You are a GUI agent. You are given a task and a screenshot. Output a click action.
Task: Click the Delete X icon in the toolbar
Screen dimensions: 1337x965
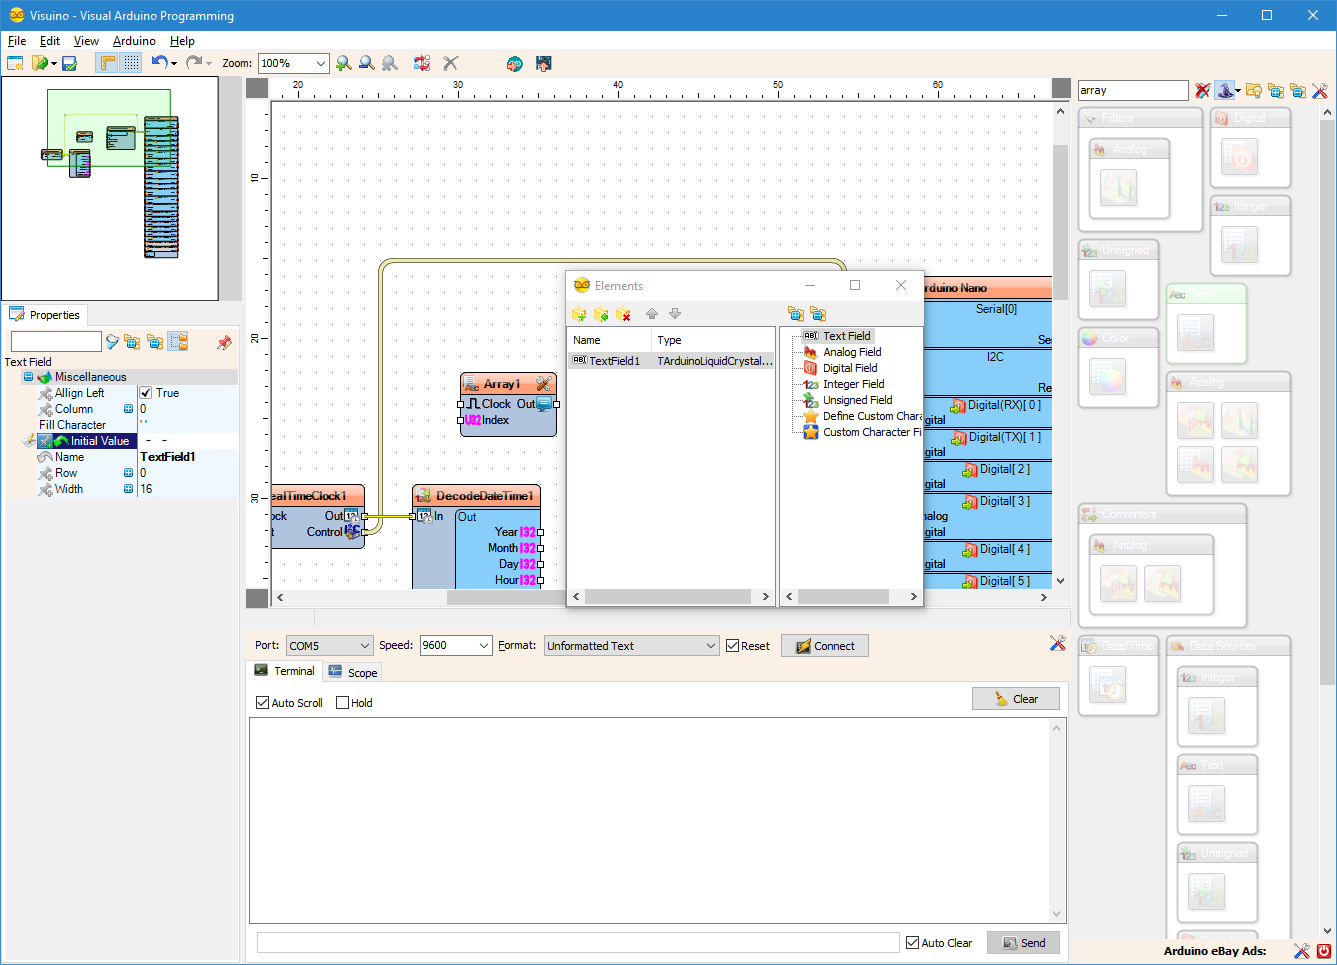coord(450,63)
